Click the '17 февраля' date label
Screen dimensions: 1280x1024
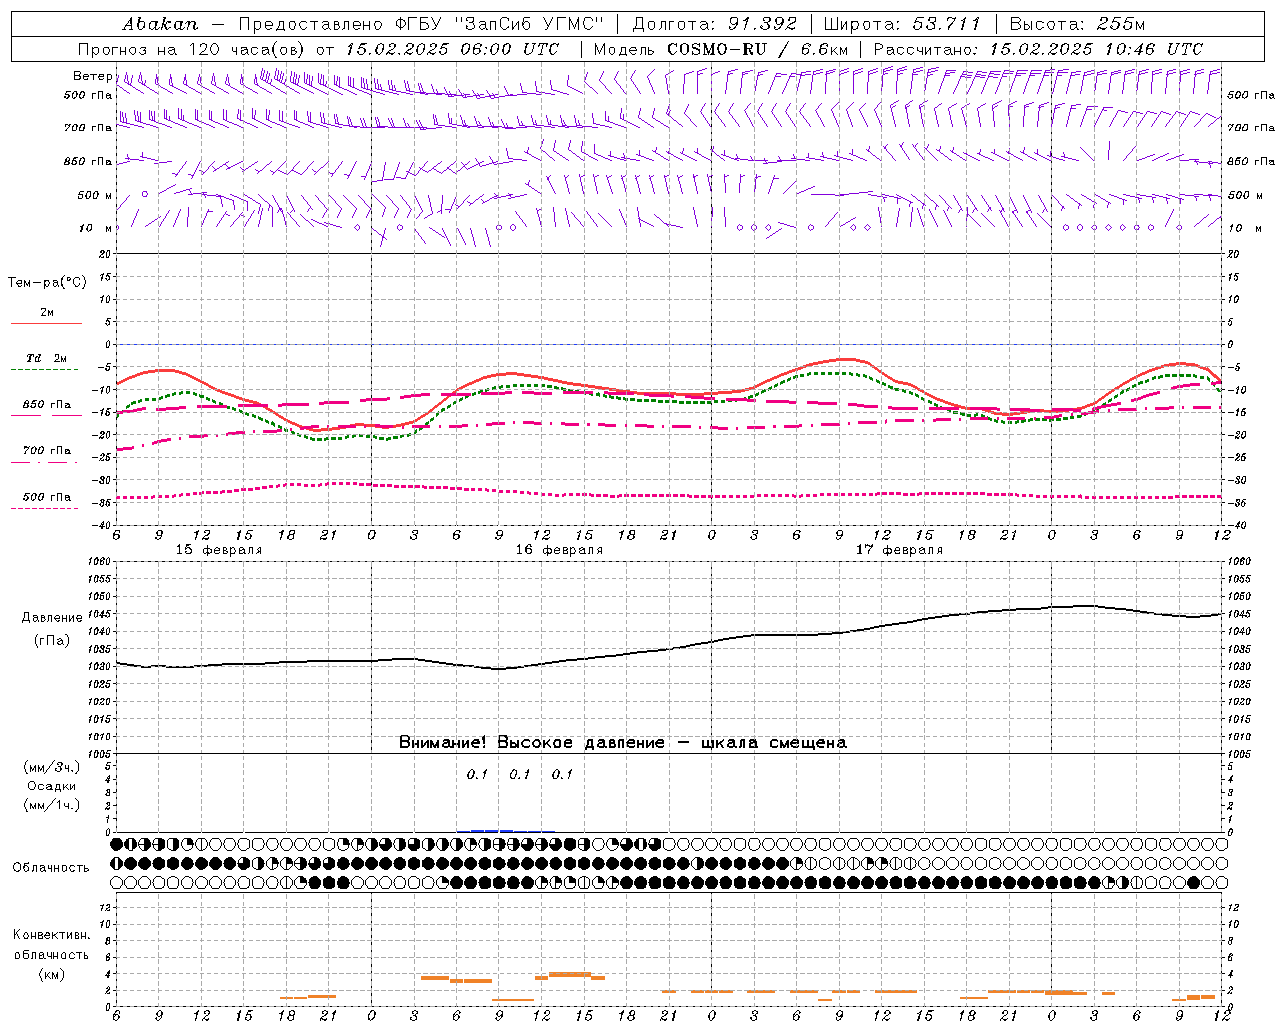[899, 550]
